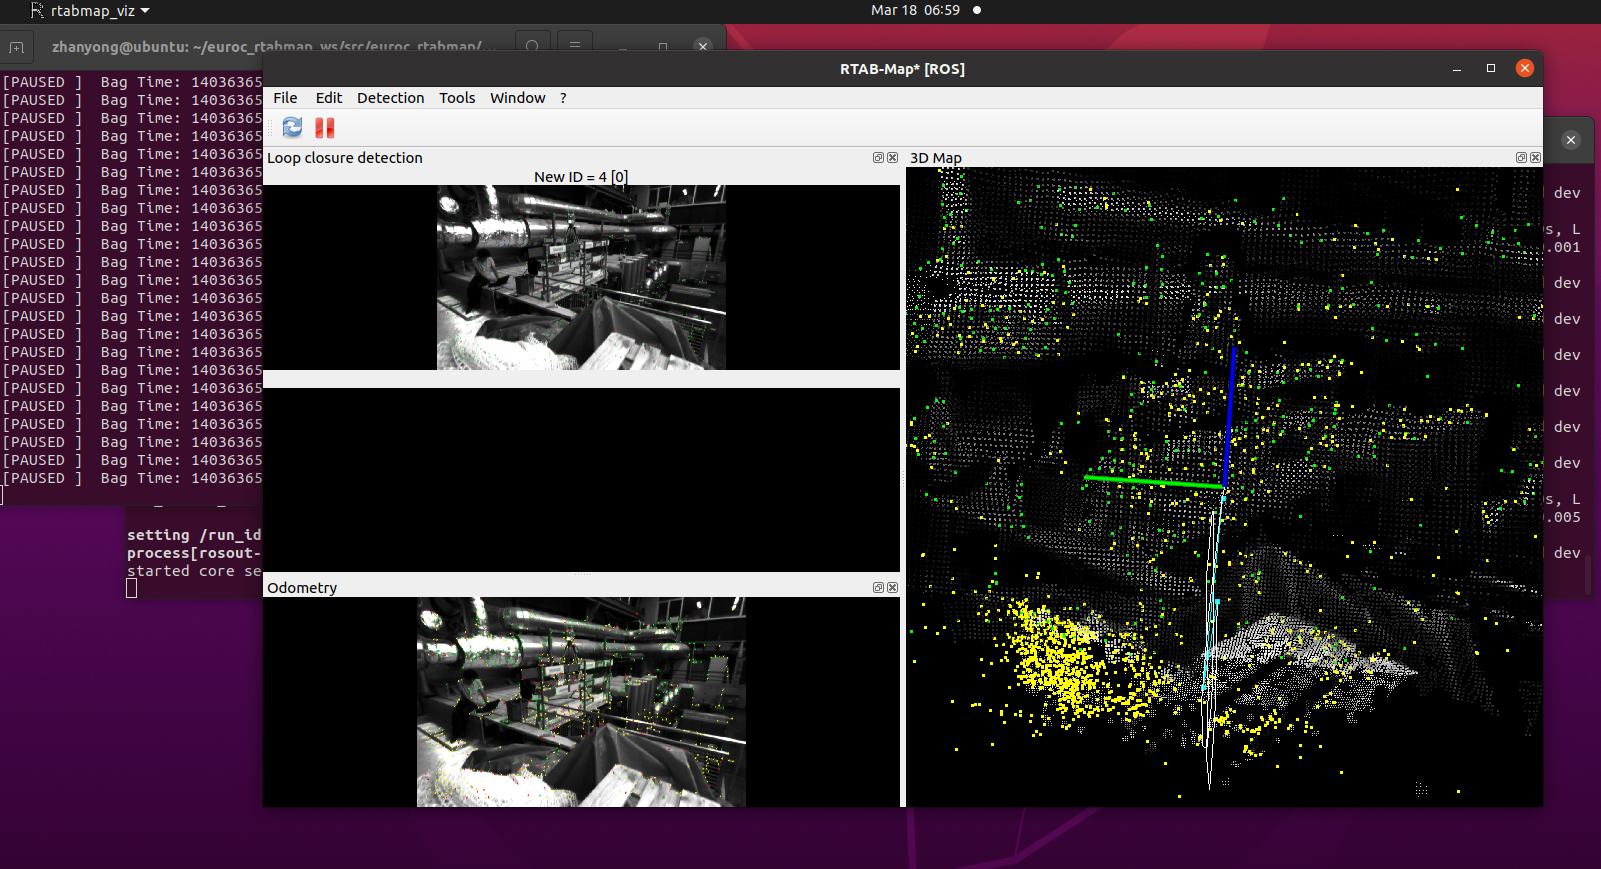Viewport: 1601px width, 869px height.
Task: Click the 'started core se' terminal line
Action: click(194, 571)
